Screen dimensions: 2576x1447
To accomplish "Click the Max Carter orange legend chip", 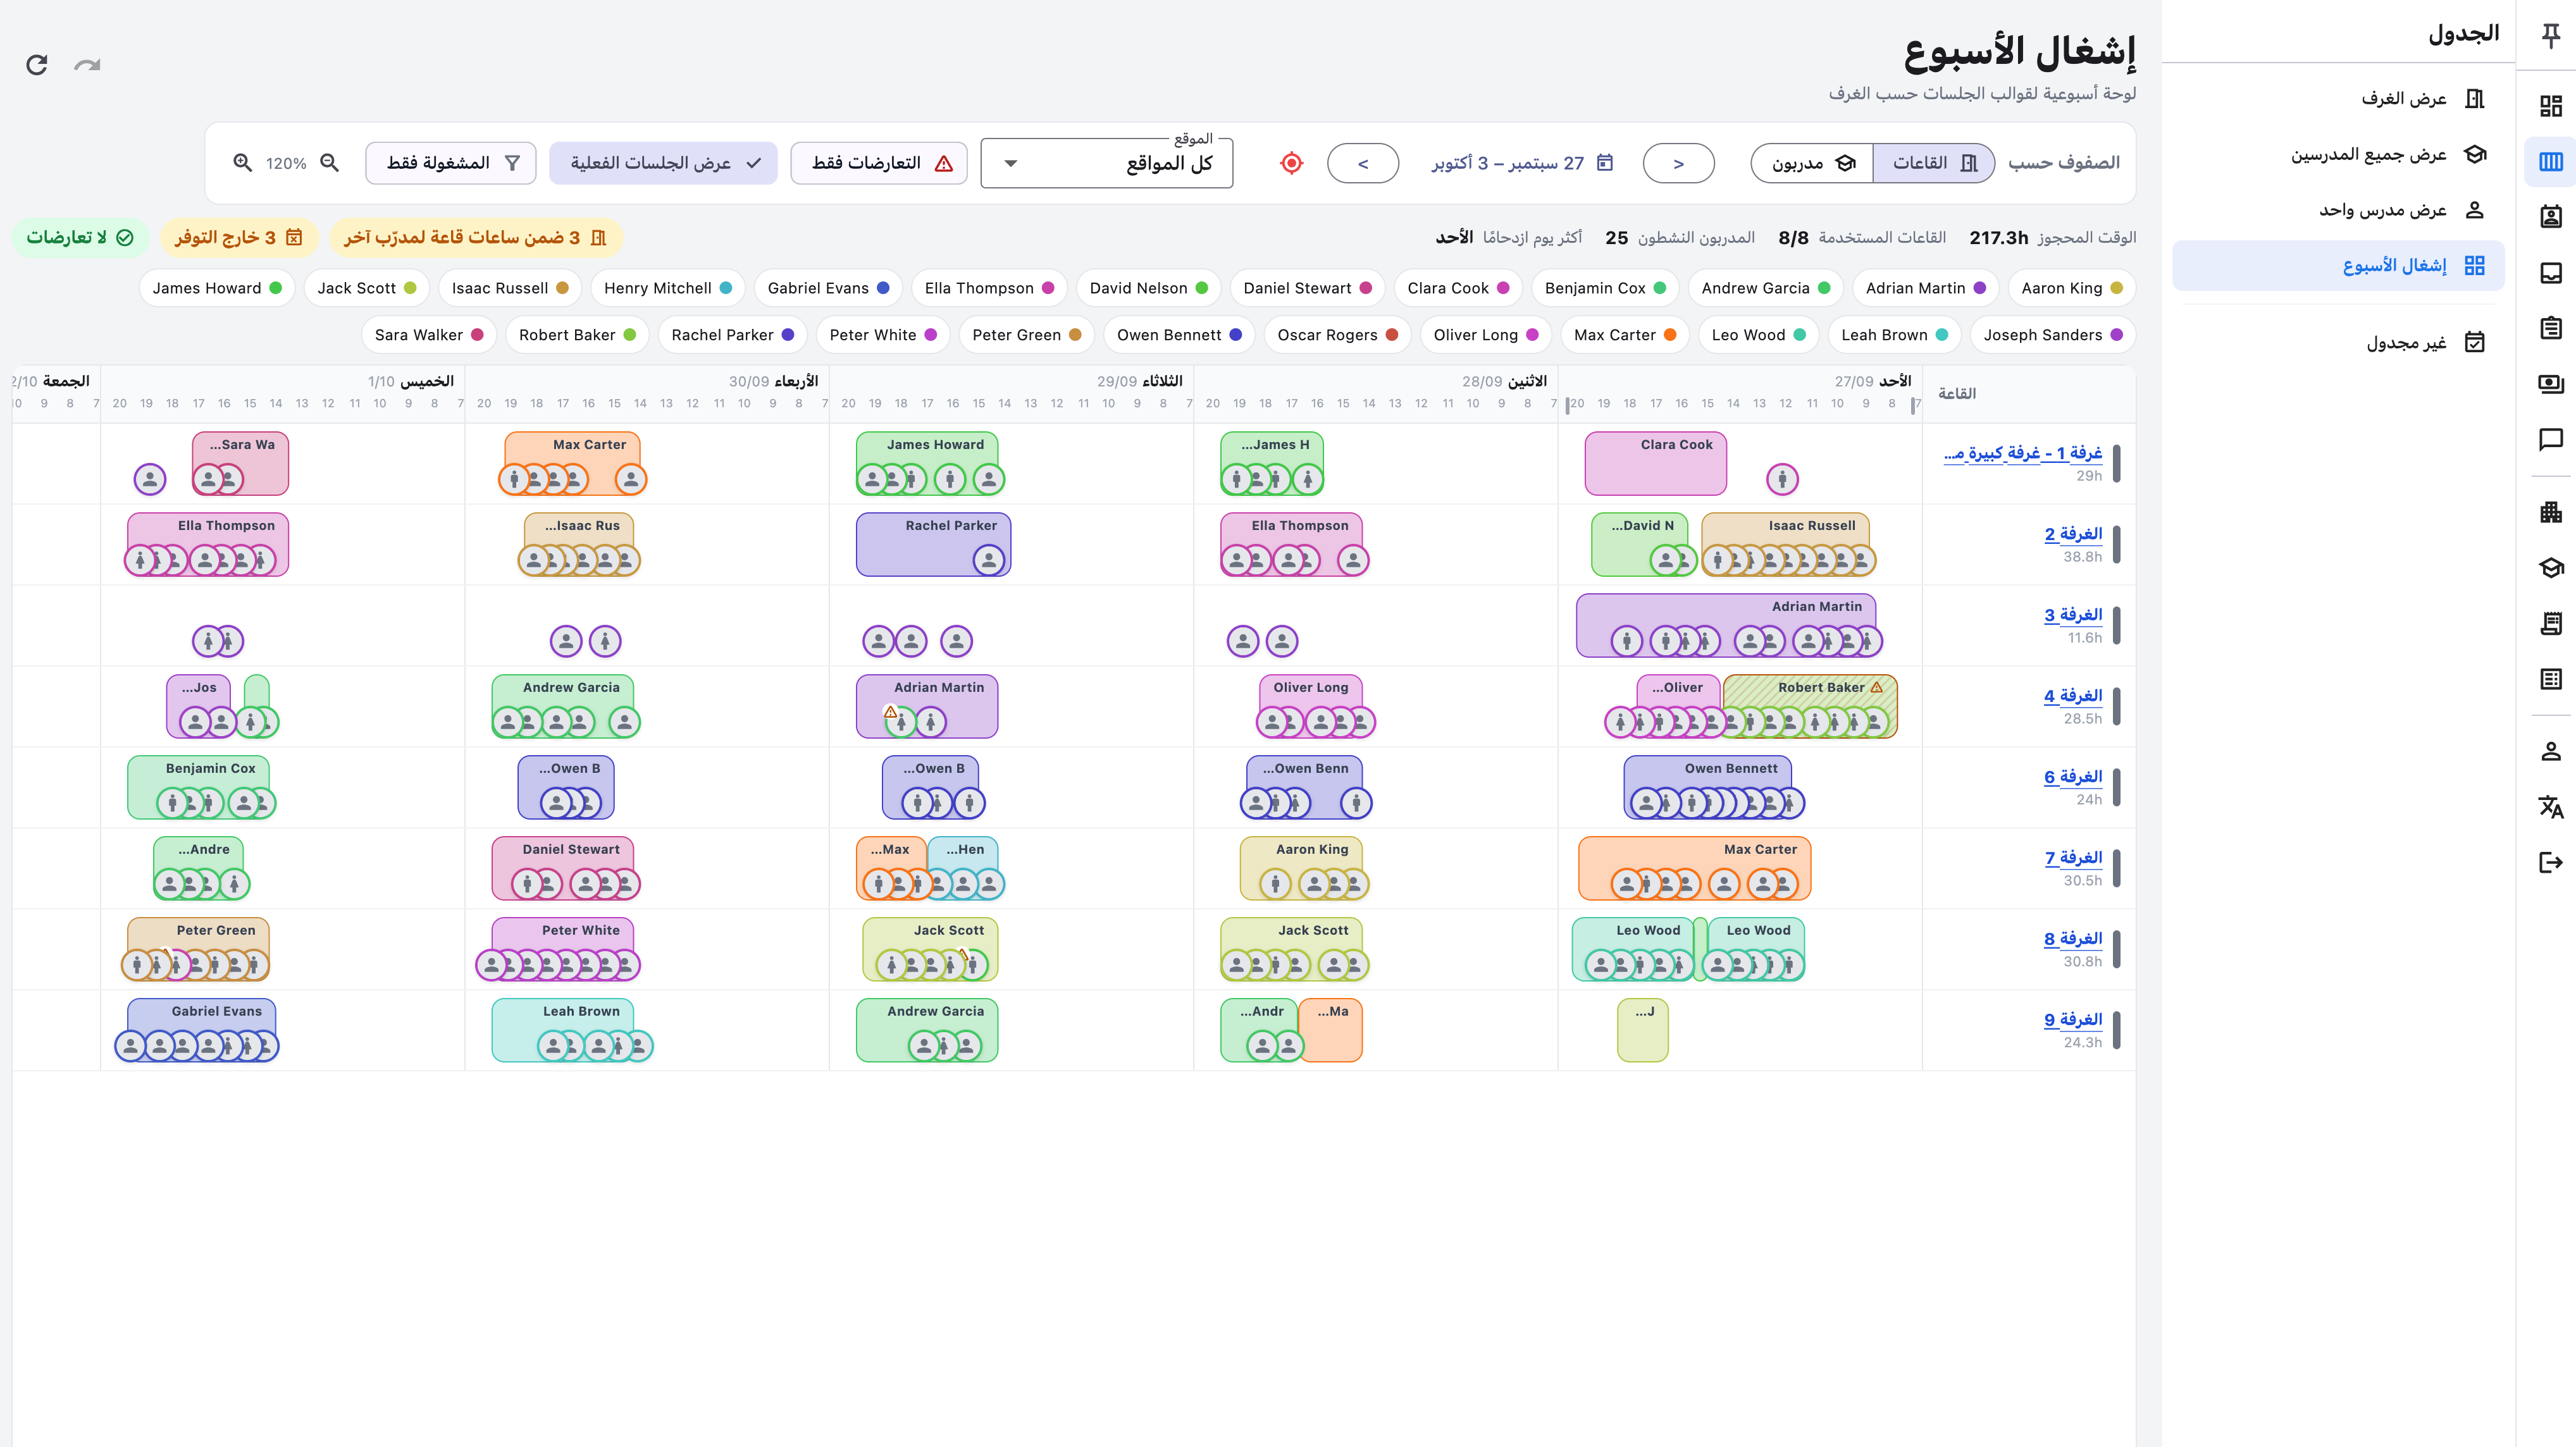I will [x=1624, y=335].
